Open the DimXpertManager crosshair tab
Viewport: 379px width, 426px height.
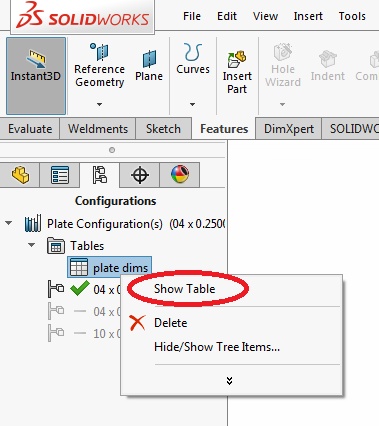pyautogui.click(x=140, y=175)
